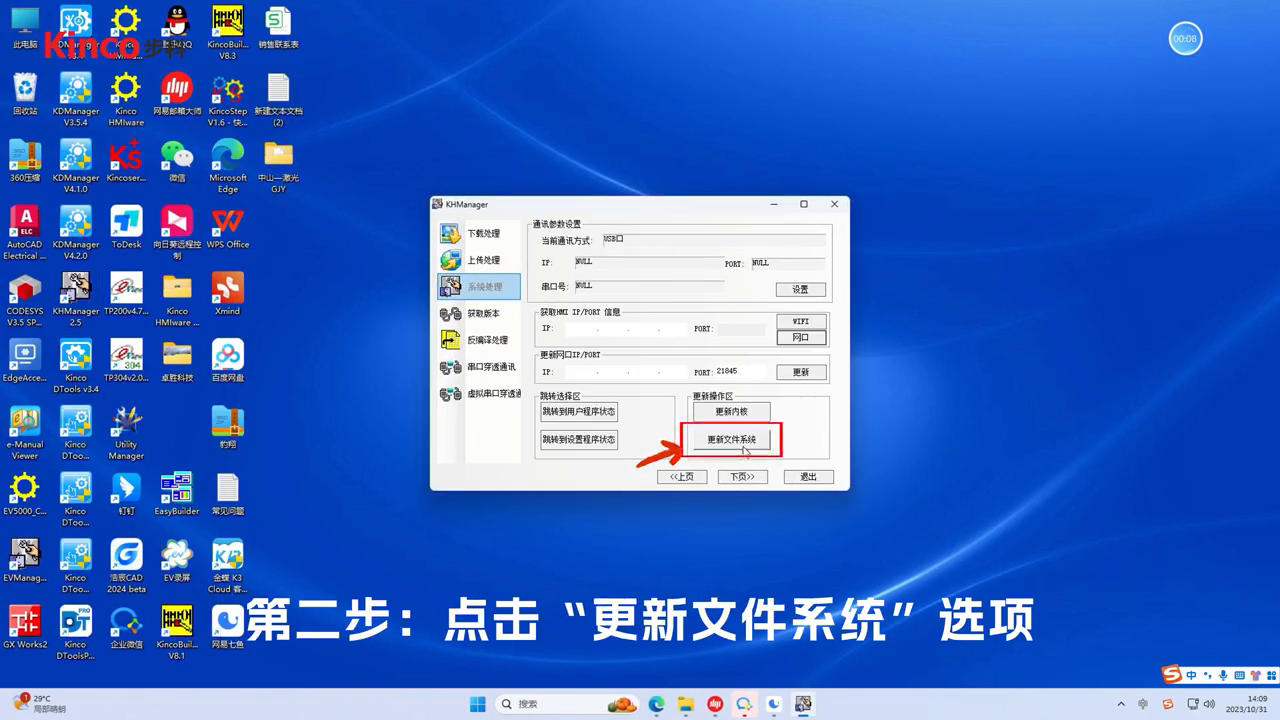Open the ToDesk desktop shortcut
This screenshot has width=1280, height=720.
[126, 227]
